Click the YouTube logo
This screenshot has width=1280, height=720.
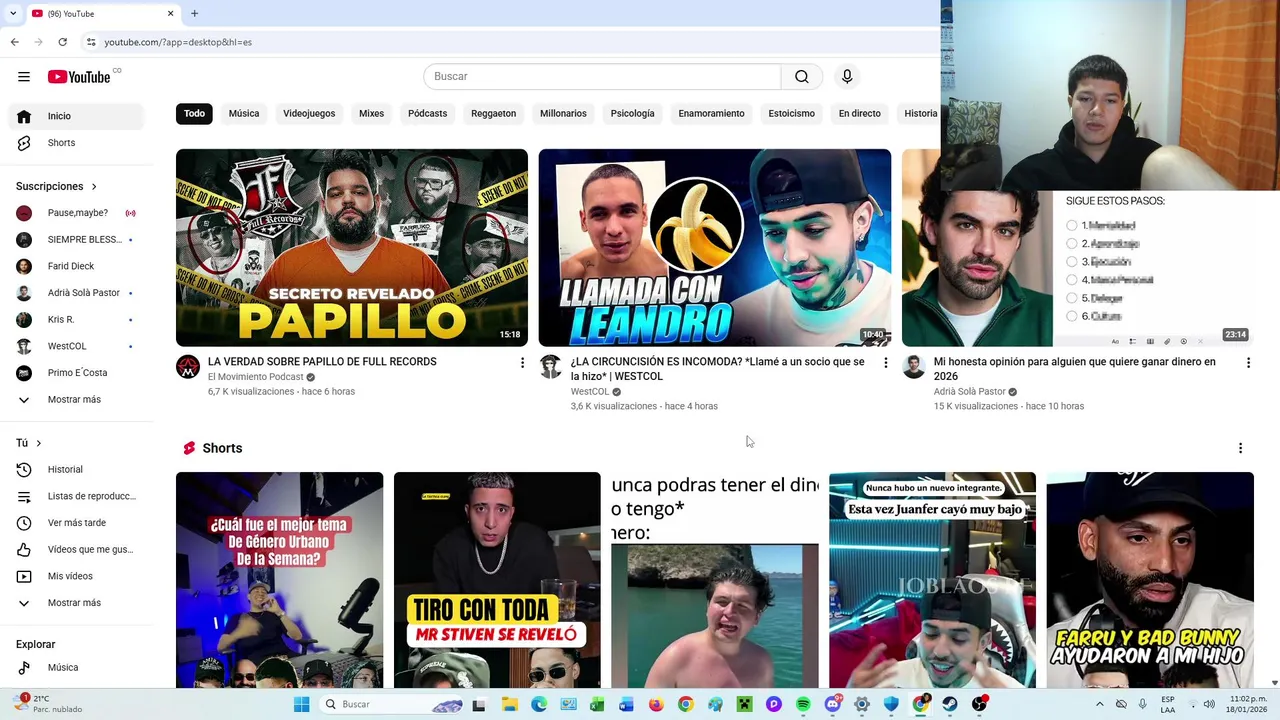pyautogui.click(x=79, y=77)
